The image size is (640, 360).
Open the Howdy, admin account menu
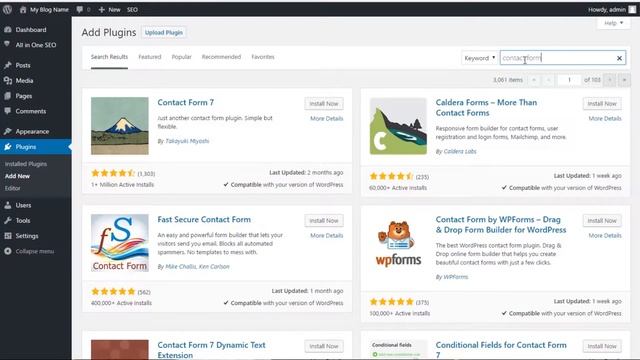(x=607, y=9)
